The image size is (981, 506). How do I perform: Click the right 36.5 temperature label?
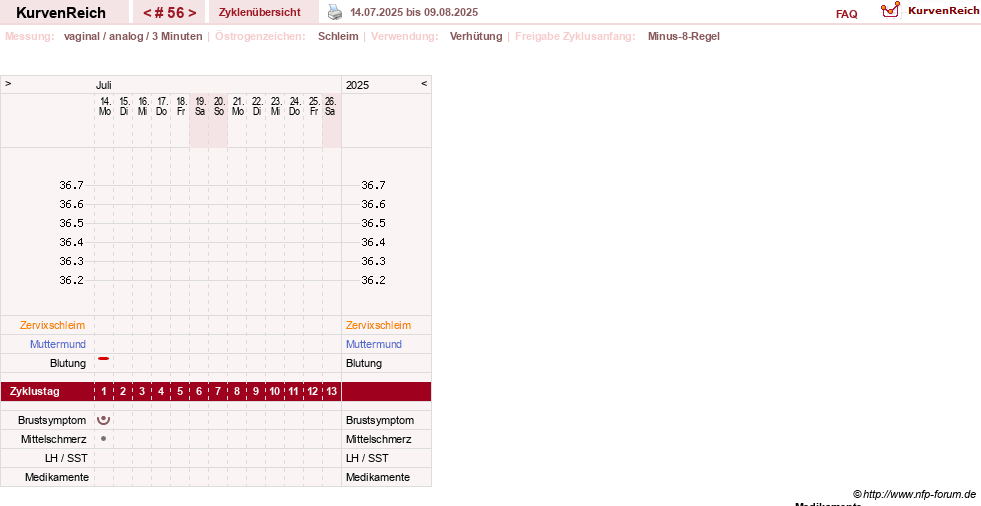coord(373,223)
